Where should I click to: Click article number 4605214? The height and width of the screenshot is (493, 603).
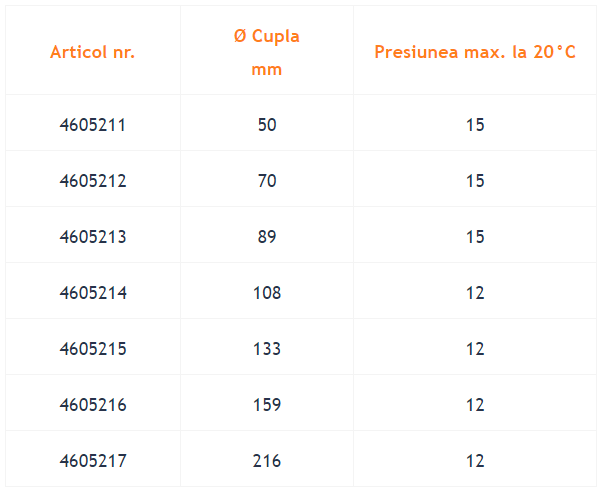click(93, 293)
